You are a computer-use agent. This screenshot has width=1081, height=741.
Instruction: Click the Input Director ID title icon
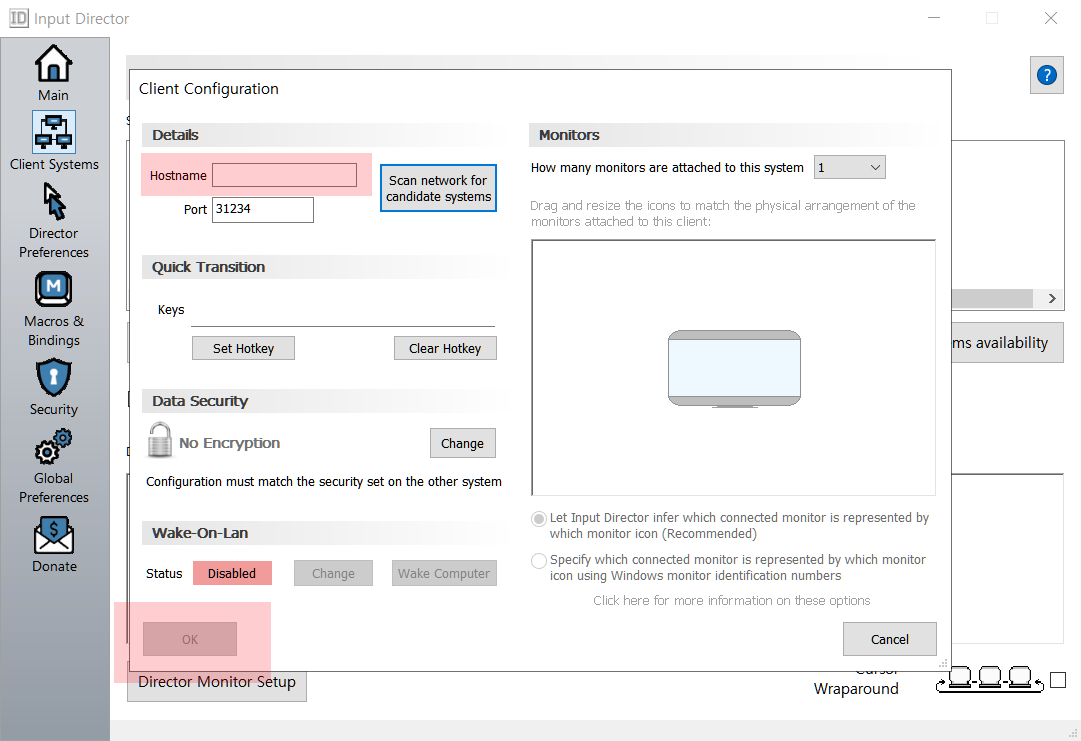click(x=19, y=18)
